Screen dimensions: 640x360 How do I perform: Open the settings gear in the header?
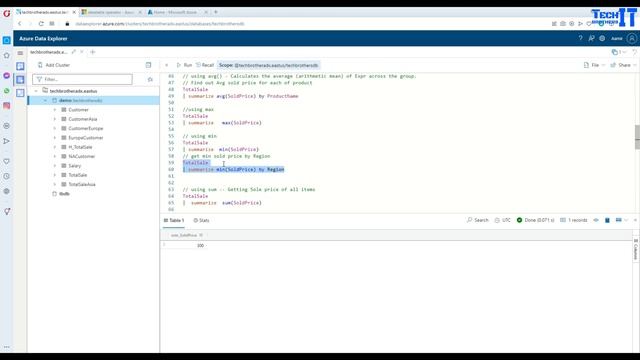602,38
